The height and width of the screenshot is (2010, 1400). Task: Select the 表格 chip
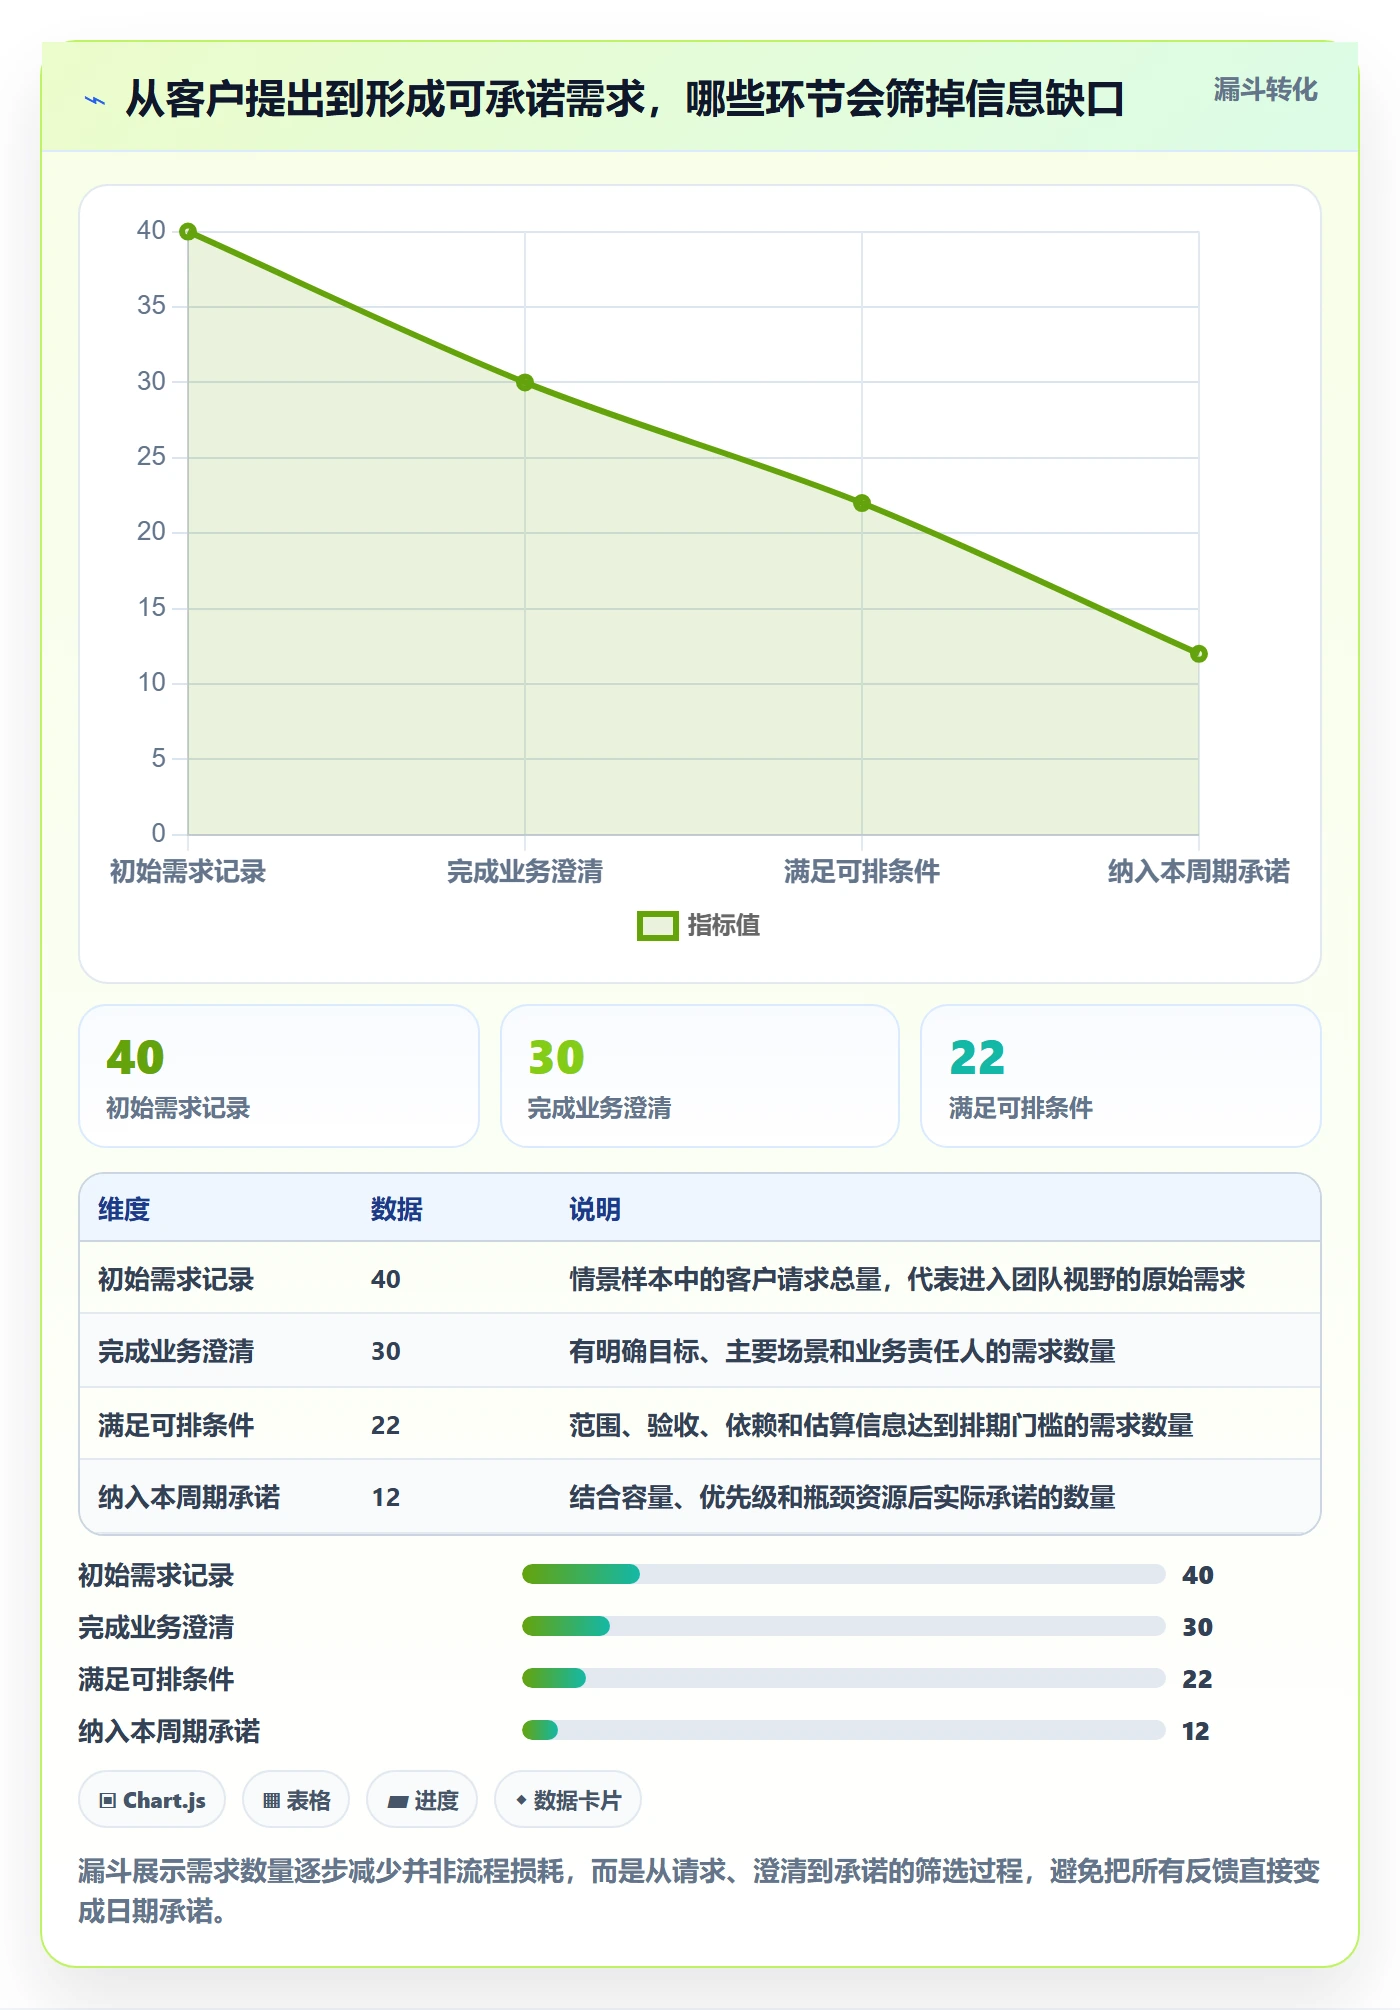296,1800
